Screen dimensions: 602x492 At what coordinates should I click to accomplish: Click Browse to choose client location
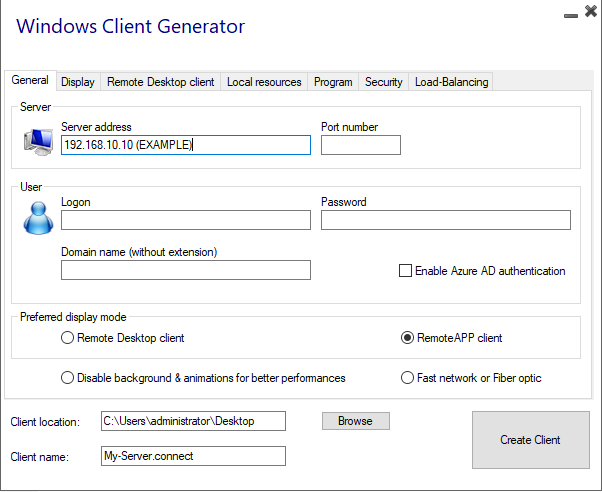coord(355,421)
